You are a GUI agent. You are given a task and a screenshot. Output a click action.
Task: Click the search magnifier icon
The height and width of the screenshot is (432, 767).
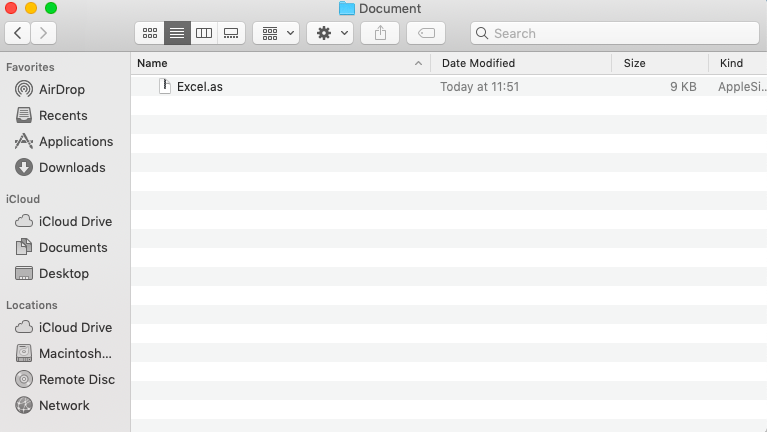482,33
